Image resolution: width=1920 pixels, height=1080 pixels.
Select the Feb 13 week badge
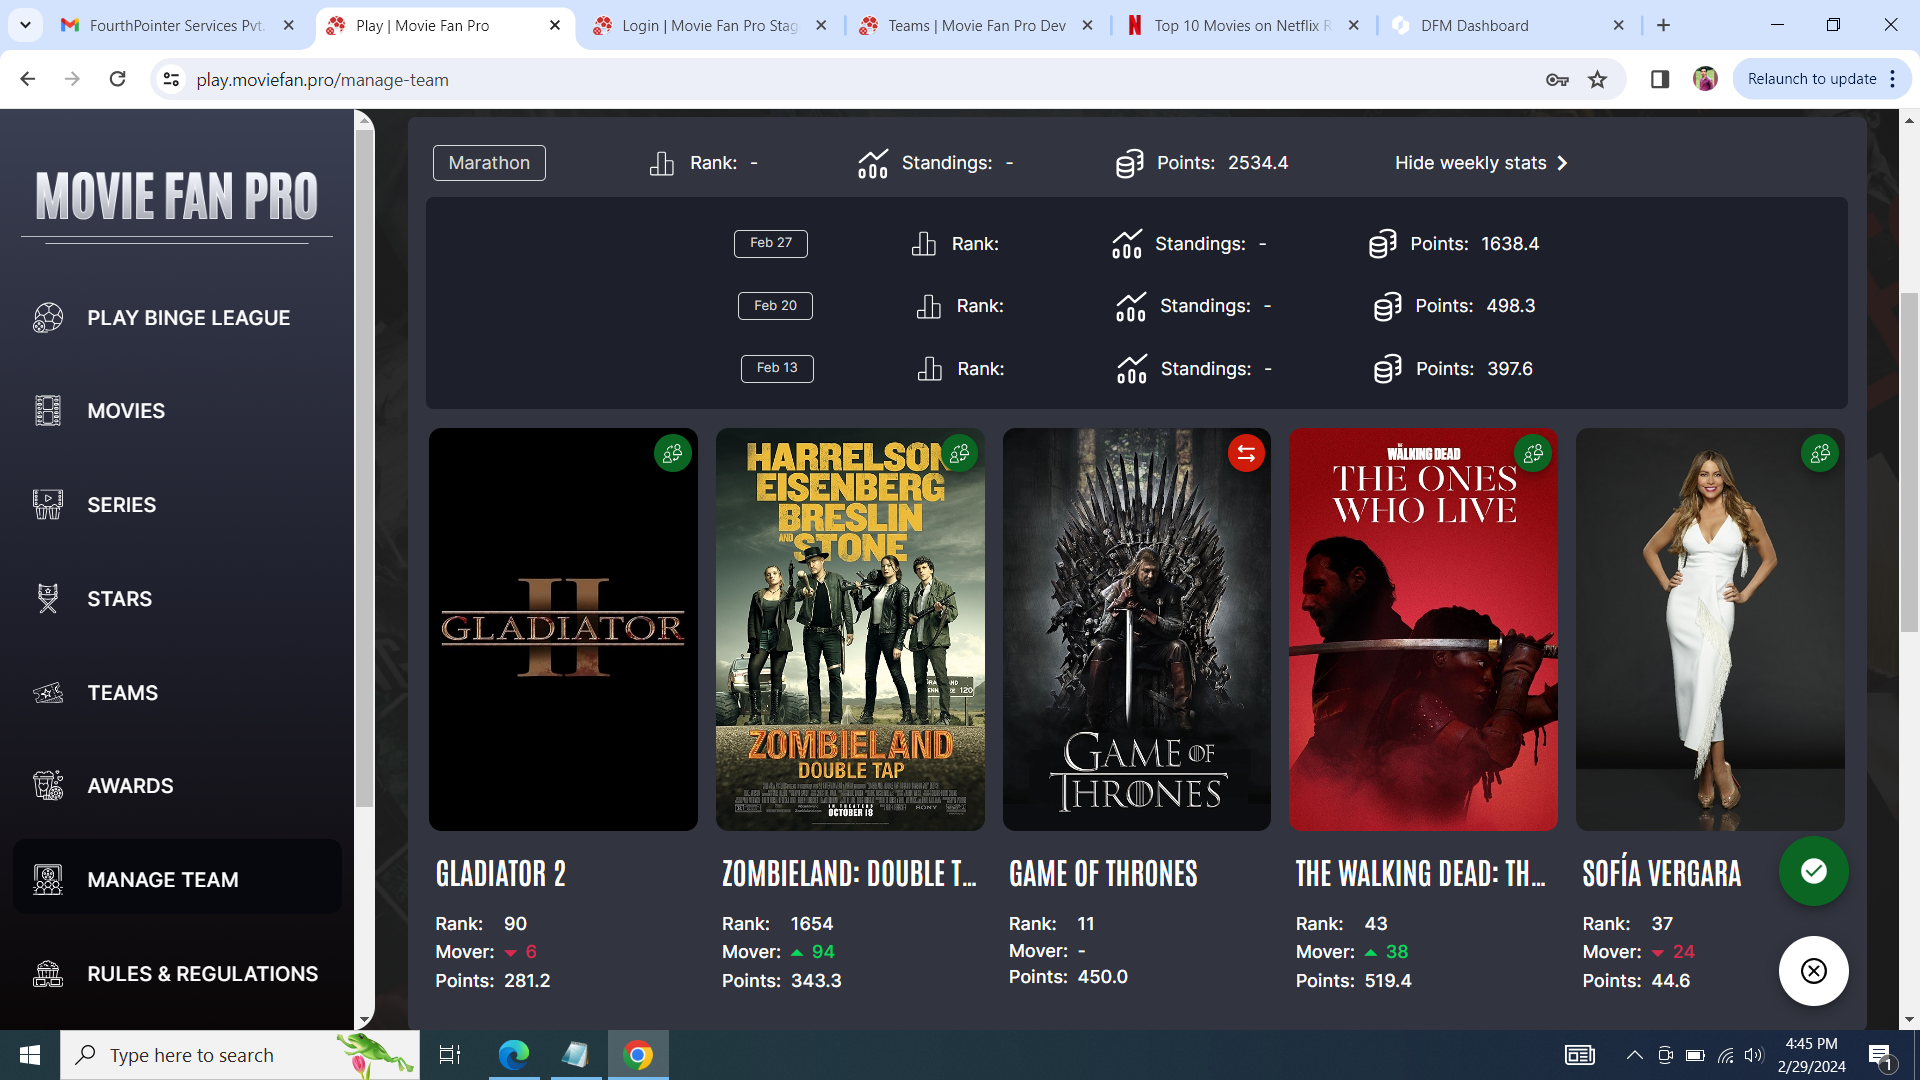point(777,368)
